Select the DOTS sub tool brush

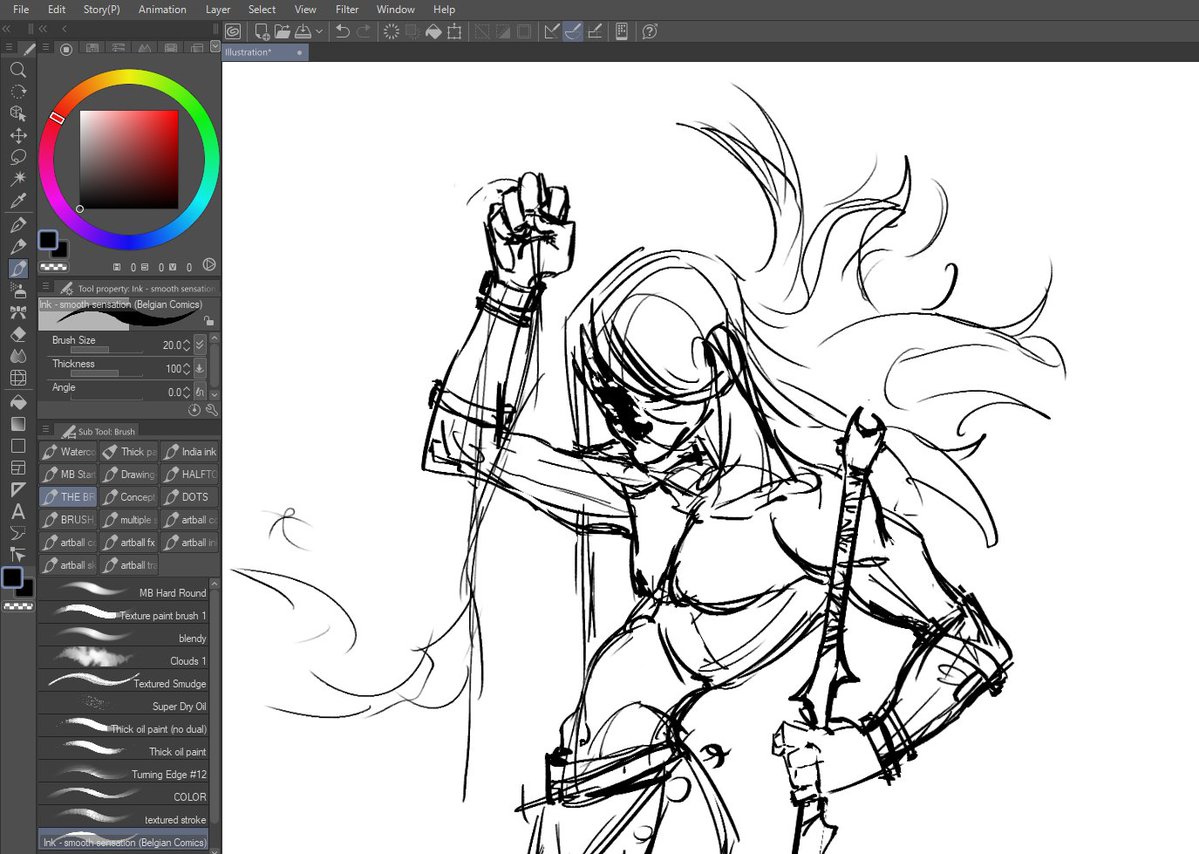(190, 497)
